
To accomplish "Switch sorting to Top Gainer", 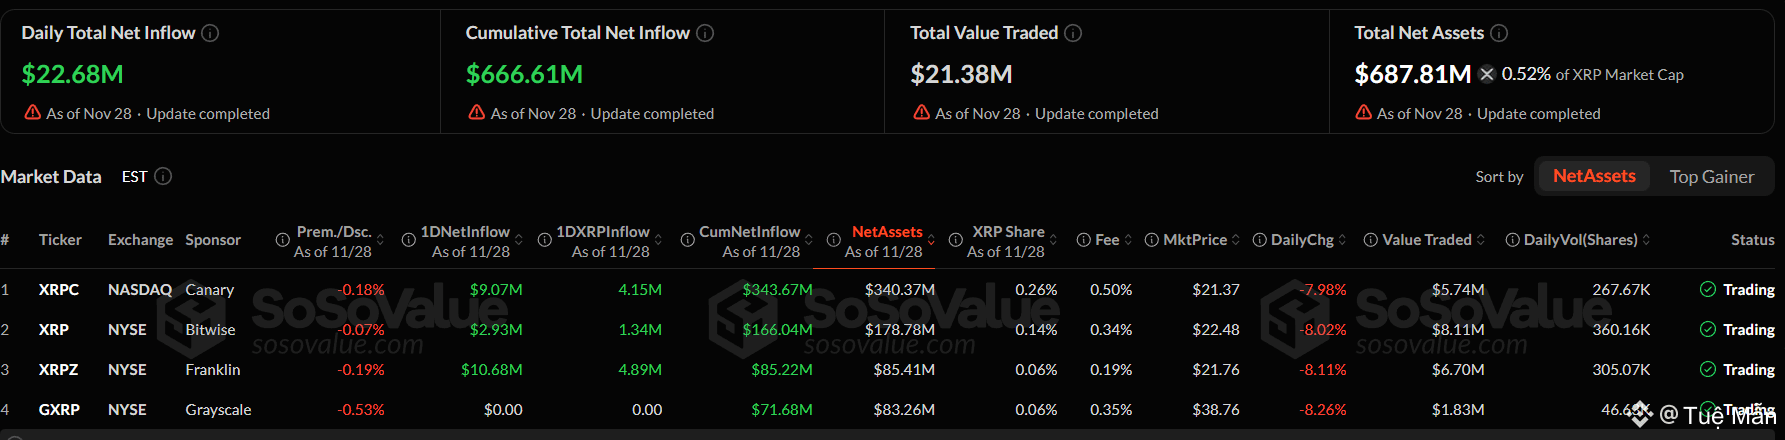I will point(1711,177).
